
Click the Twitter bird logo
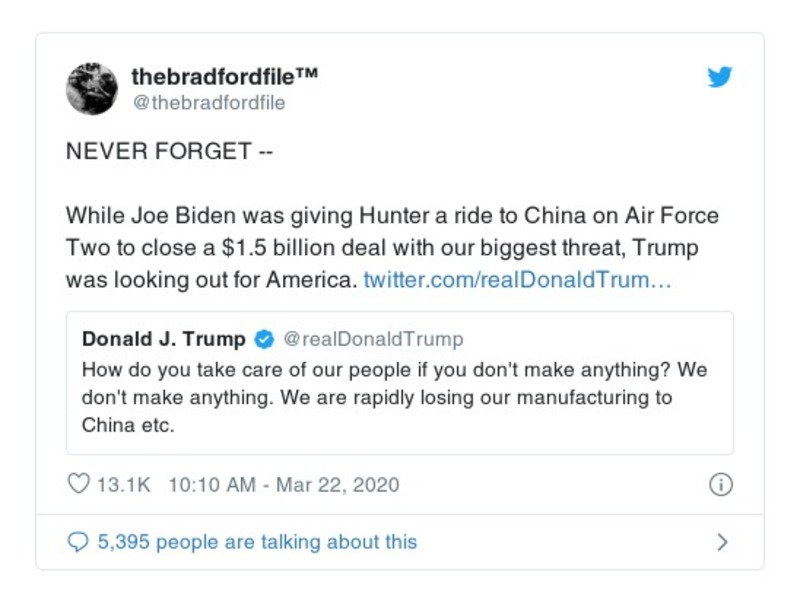coord(718,76)
